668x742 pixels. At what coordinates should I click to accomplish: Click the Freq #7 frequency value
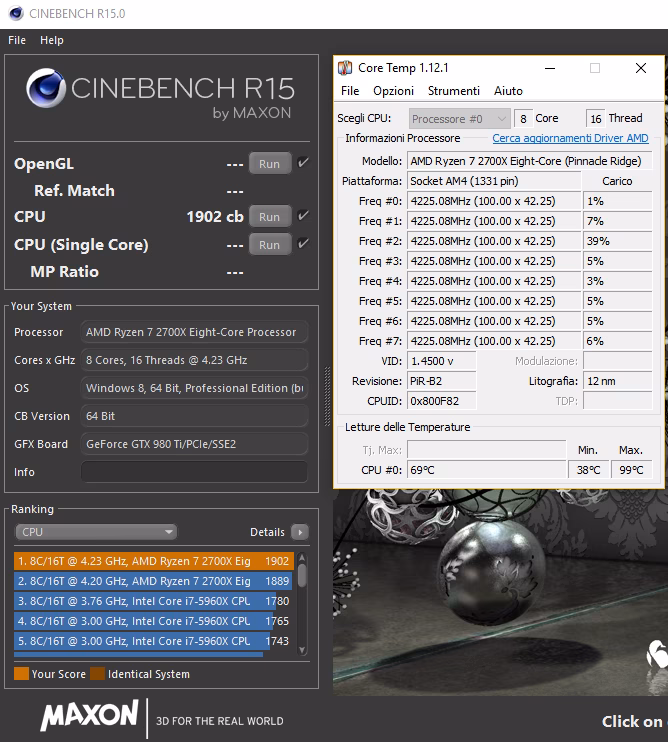coord(494,341)
